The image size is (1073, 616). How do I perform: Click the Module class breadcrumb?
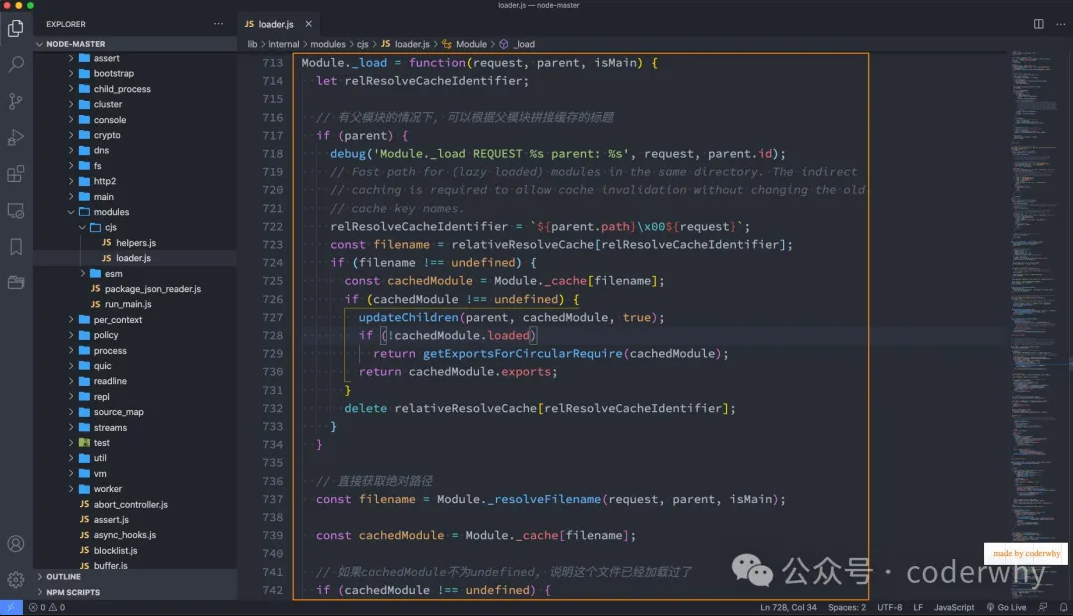465,44
